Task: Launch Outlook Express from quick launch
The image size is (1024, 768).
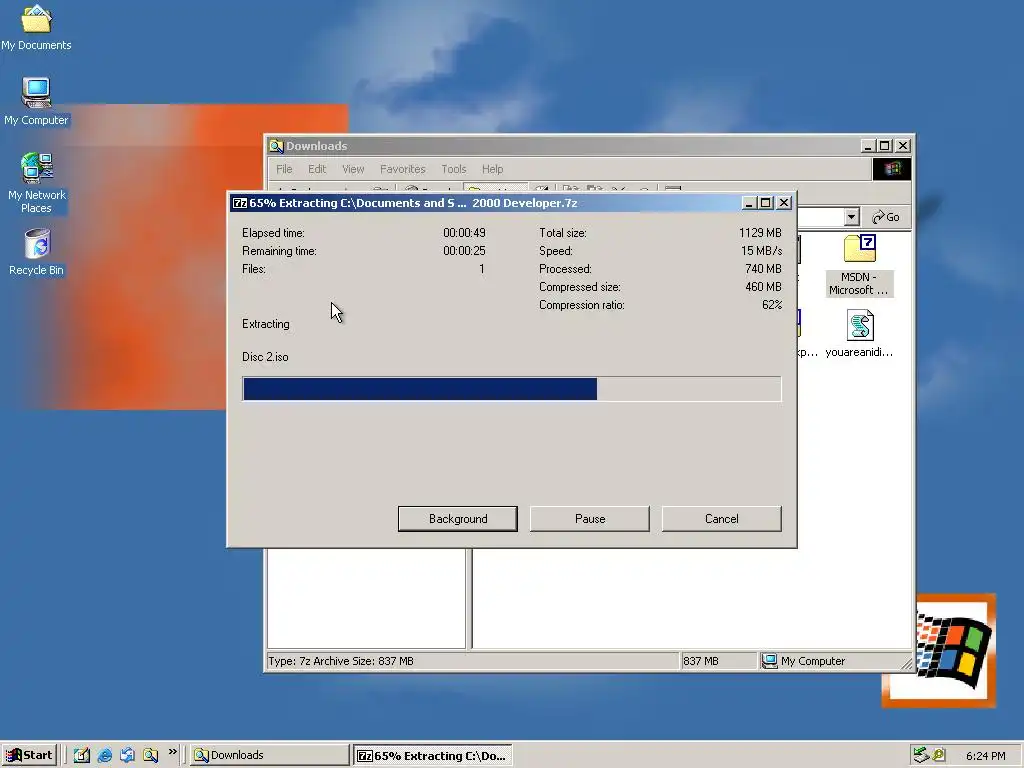Action: [127, 755]
